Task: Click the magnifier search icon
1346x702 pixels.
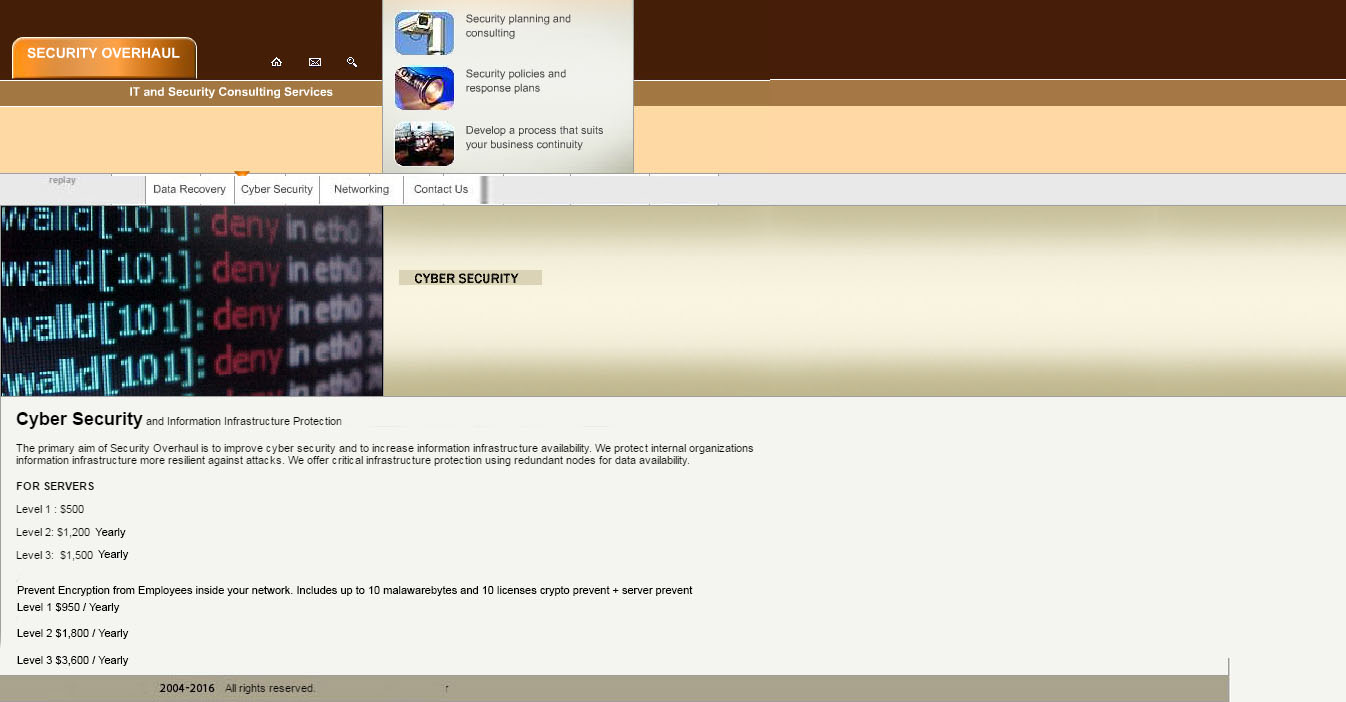Action: coord(352,62)
